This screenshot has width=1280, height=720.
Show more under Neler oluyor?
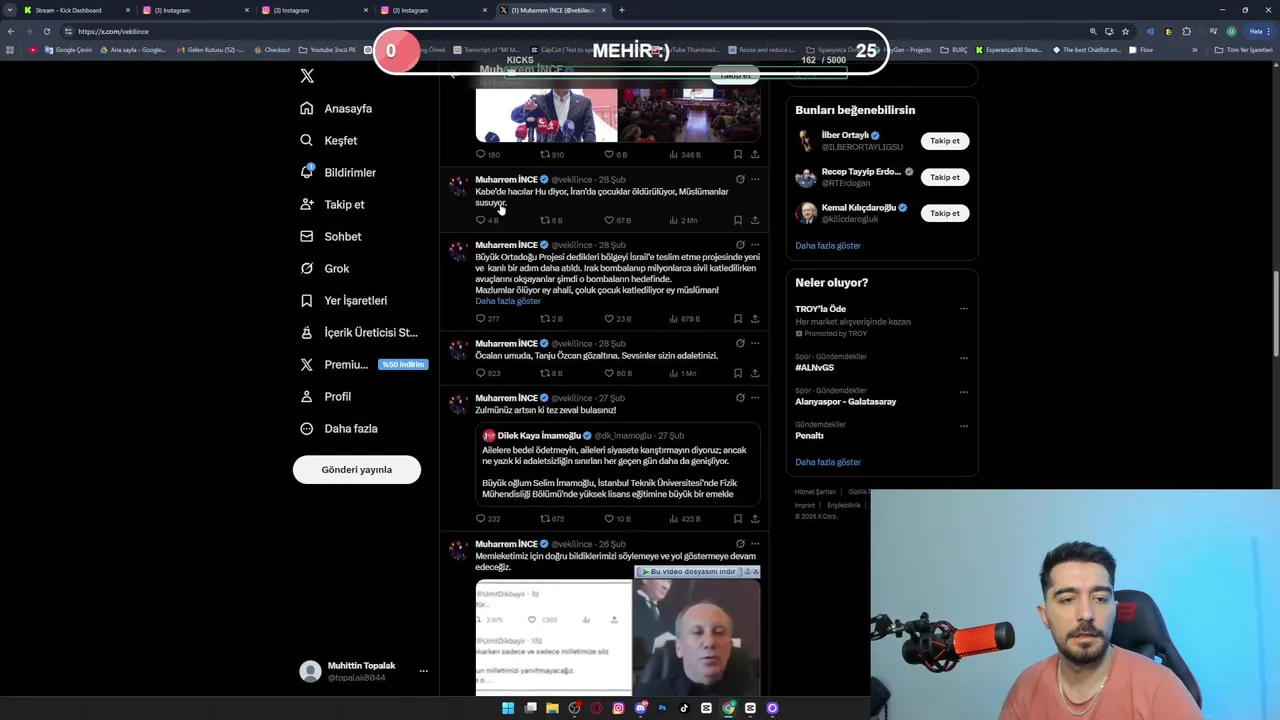click(828, 462)
